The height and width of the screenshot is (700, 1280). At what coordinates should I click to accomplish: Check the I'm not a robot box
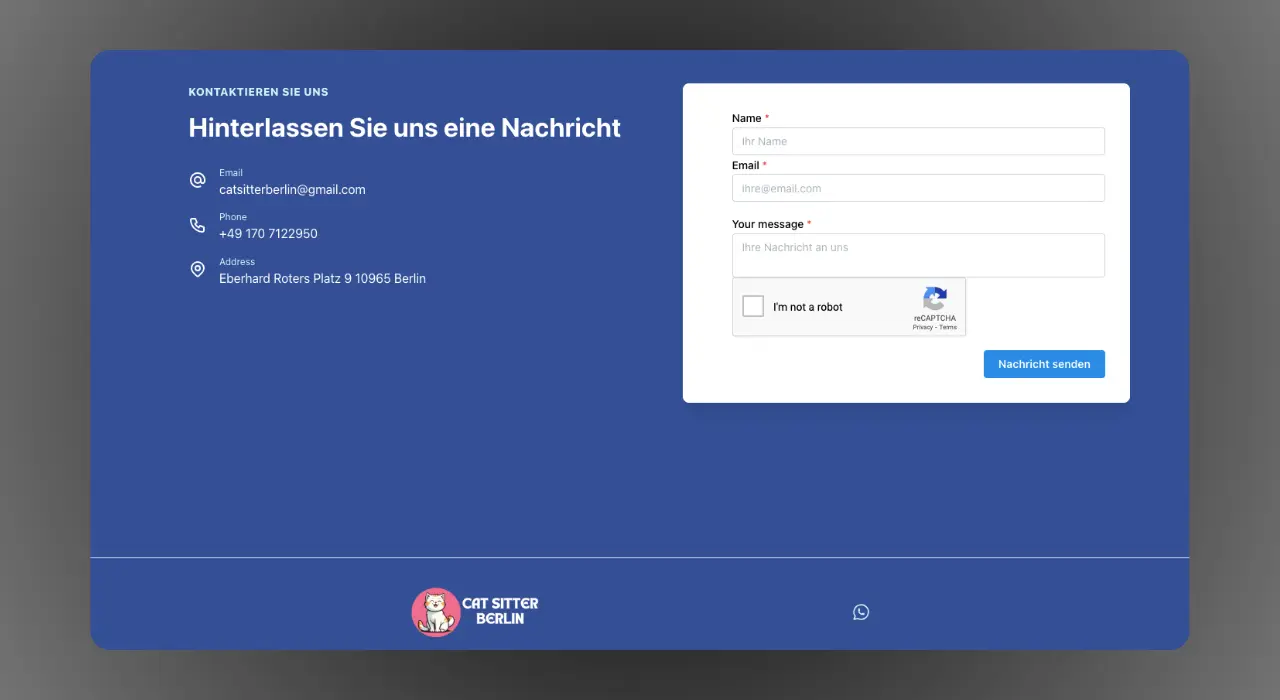[753, 306]
